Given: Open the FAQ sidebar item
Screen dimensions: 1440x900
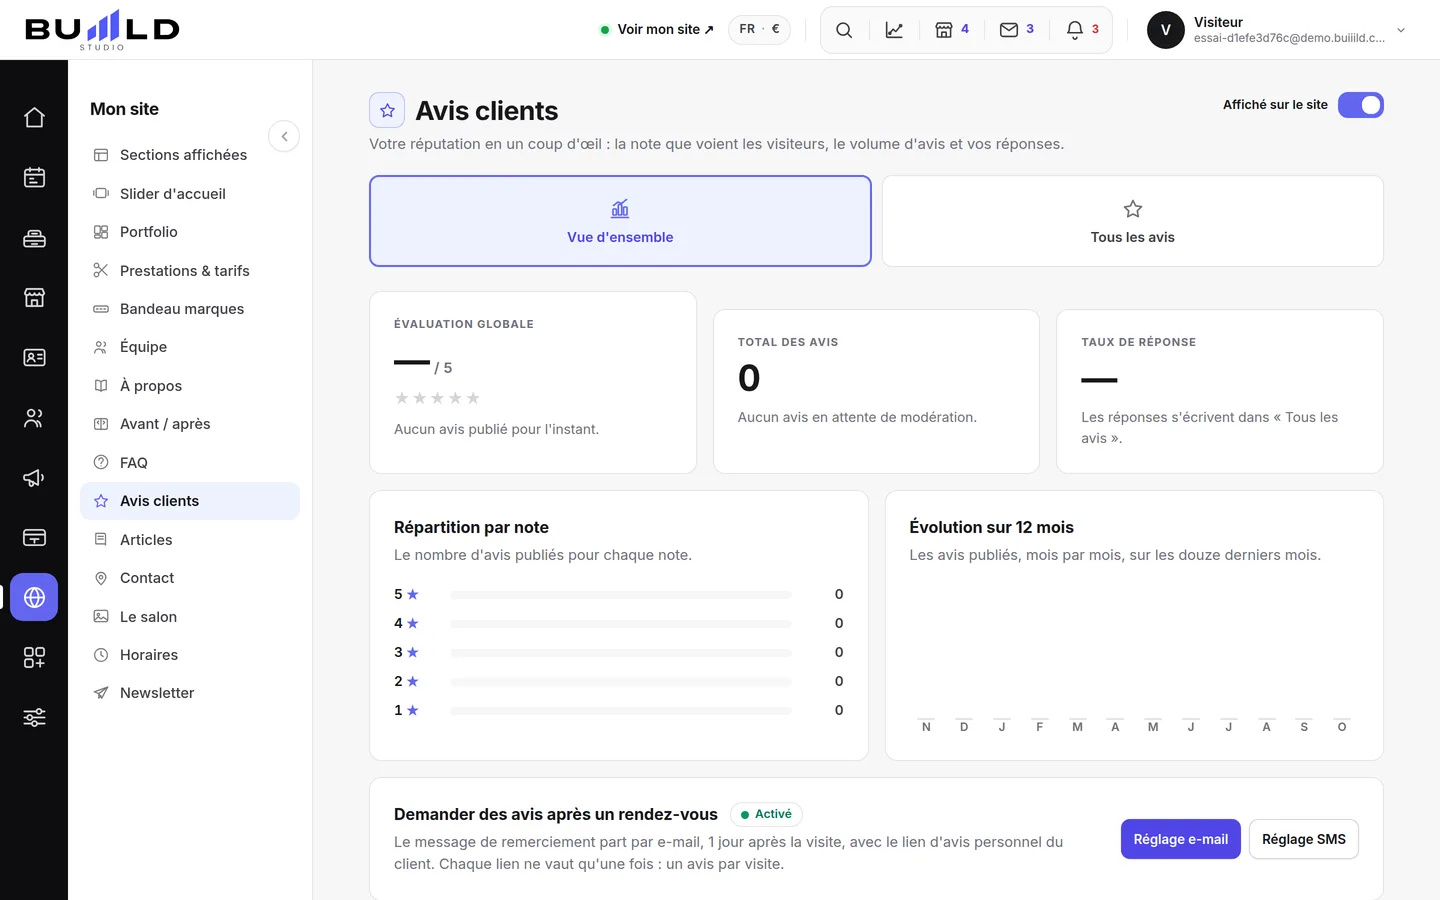Looking at the screenshot, I should [190, 463].
